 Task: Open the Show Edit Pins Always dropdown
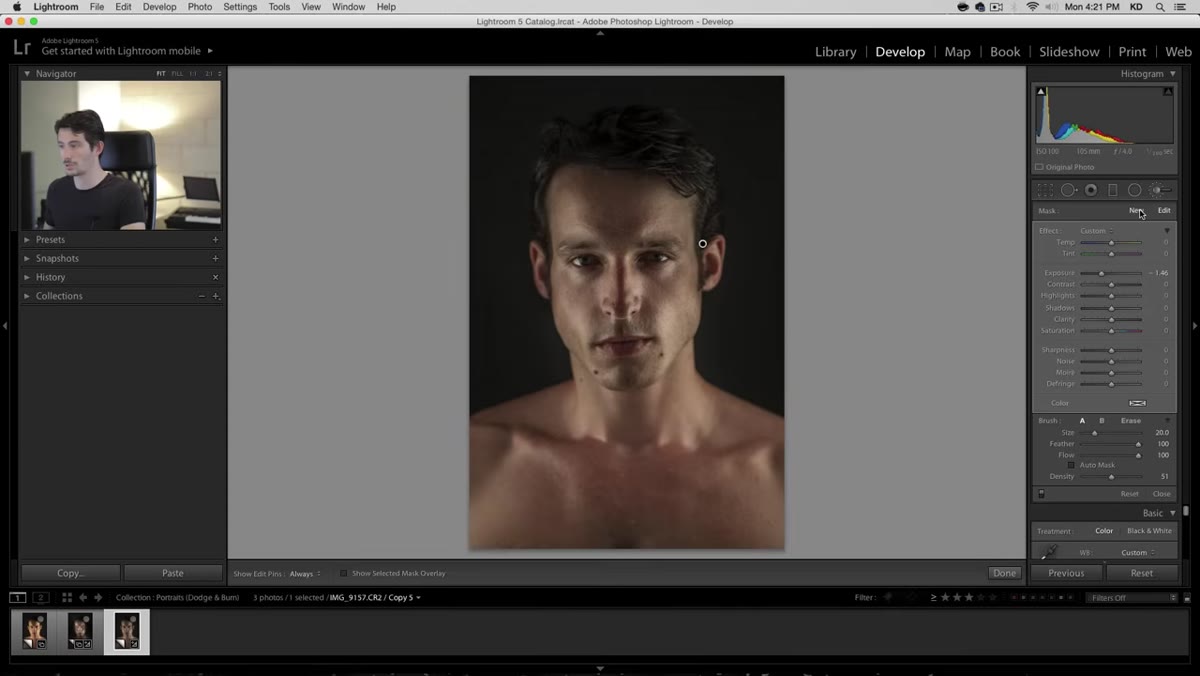tap(305, 574)
